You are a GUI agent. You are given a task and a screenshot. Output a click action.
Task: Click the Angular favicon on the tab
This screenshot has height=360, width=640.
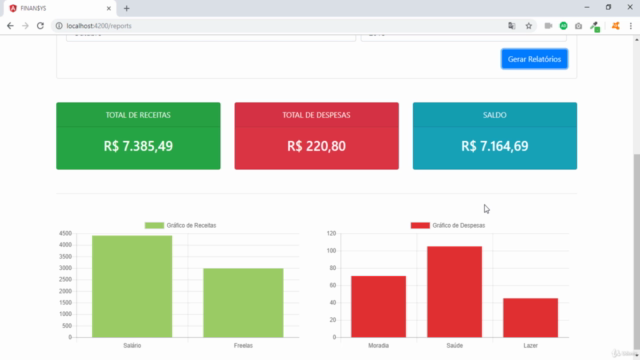(13, 8)
